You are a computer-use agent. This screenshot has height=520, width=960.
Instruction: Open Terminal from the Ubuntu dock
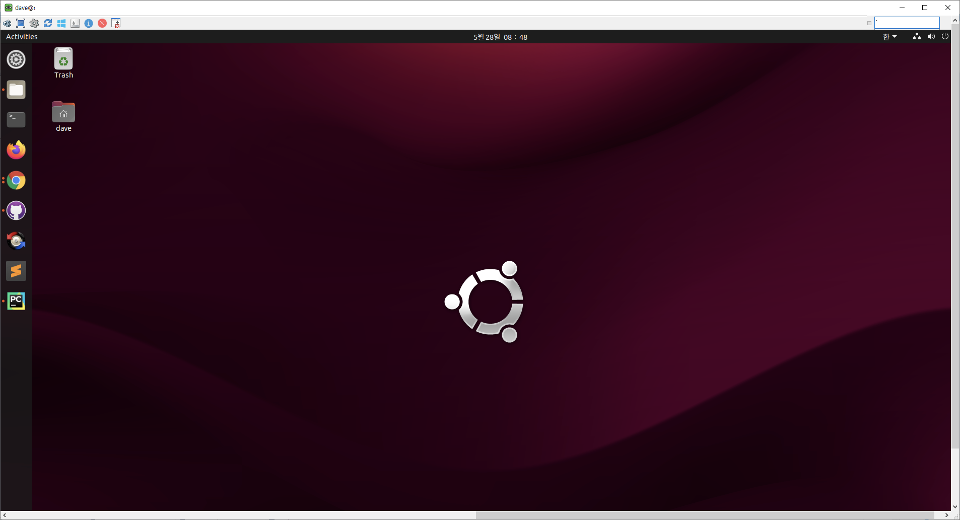[x=16, y=119]
